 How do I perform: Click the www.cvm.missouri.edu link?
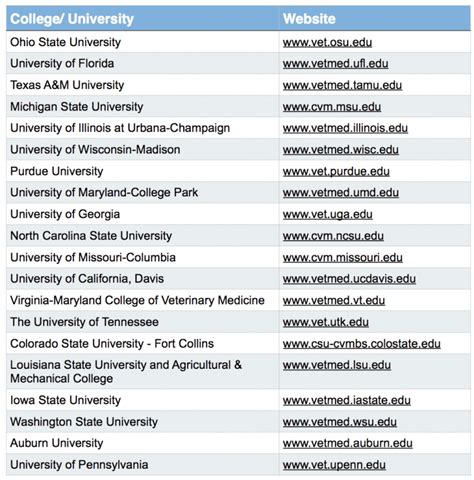click(343, 258)
